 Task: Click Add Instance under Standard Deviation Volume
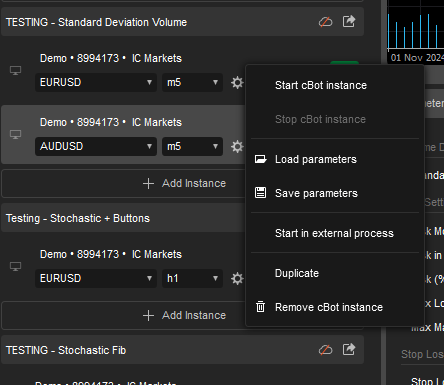[184, 183]
